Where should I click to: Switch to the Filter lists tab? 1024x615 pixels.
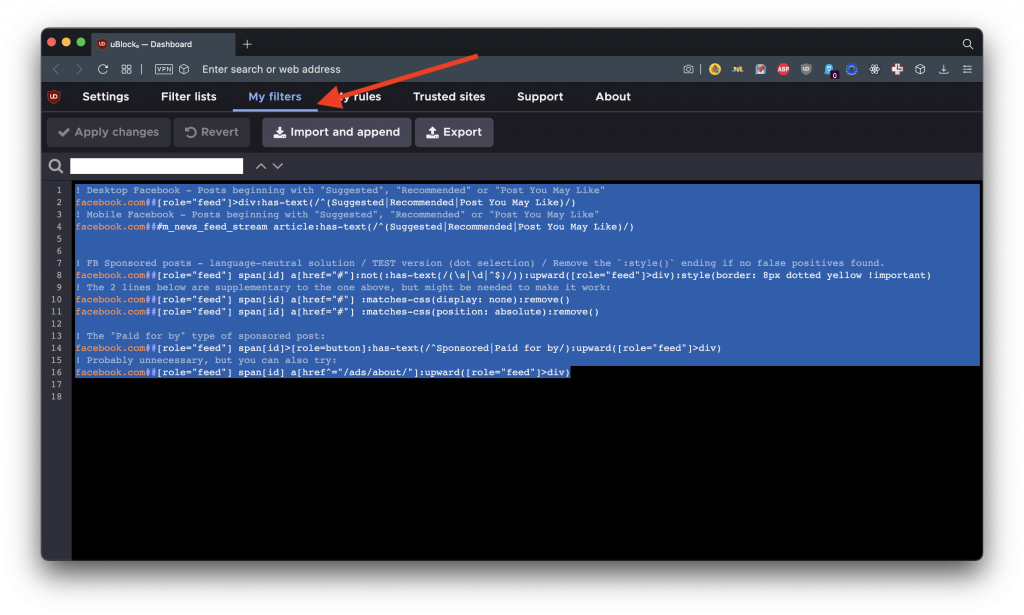click(x=188, y=97)
